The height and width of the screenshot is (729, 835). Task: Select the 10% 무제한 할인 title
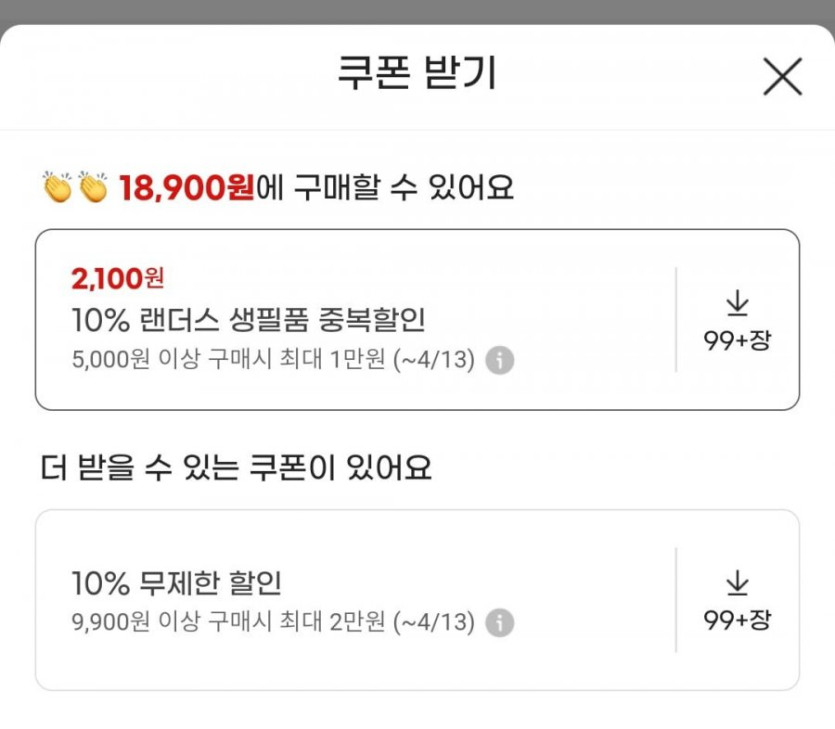pos(176,582)
